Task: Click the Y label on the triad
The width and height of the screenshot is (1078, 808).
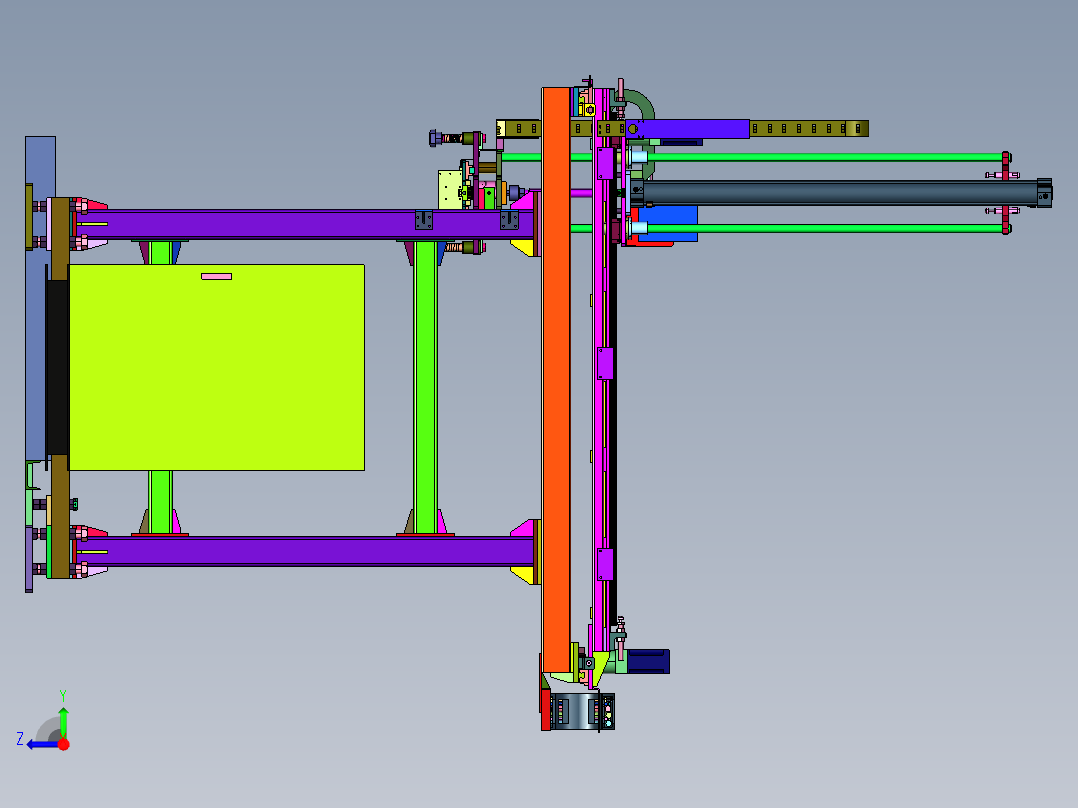Action: click(x=63, y=695)
